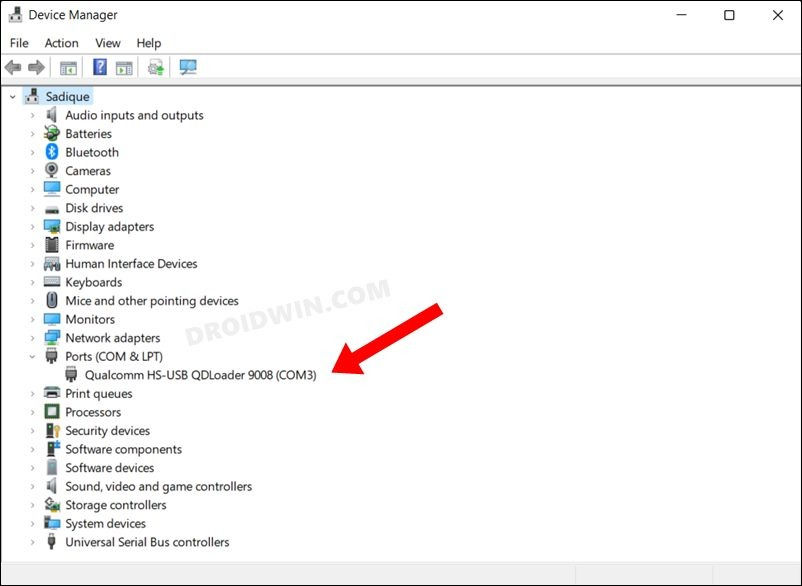
Task: Click the Batteries icon
Action: coord(52,133)
